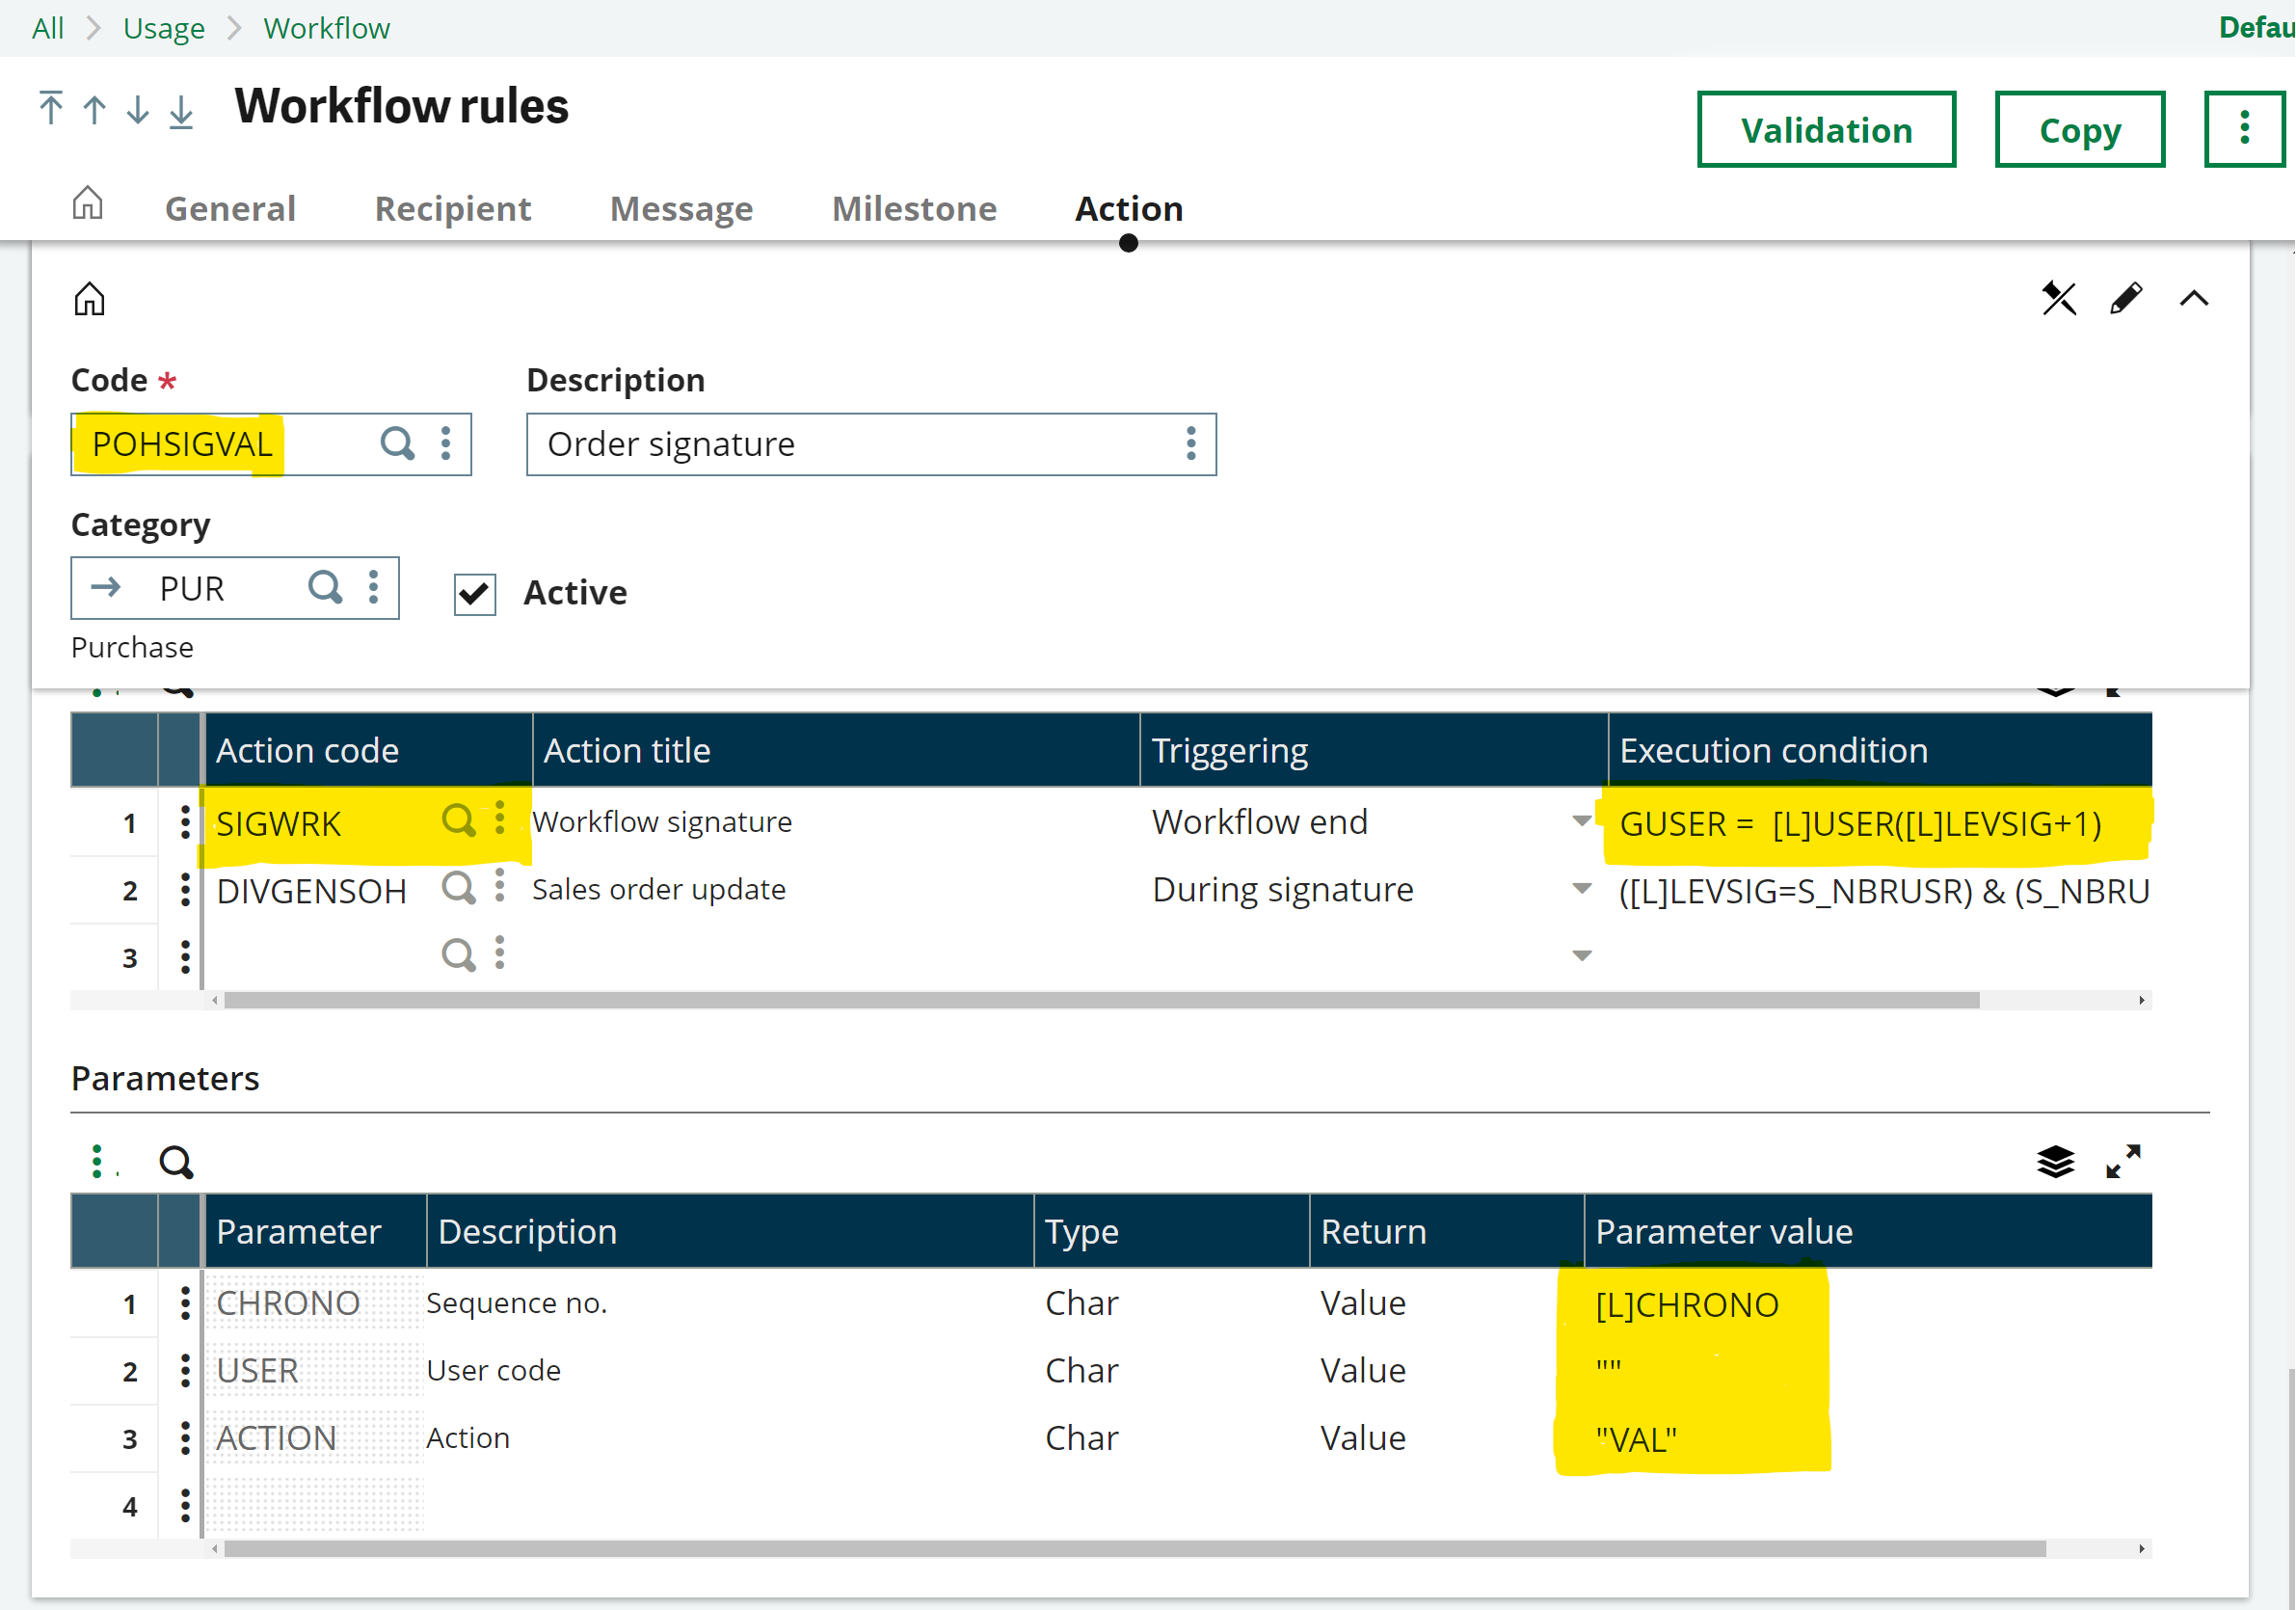Screen dimensions: 2296x1610
Task: Search in the Parameters table
Action: tap(176, 1162)
